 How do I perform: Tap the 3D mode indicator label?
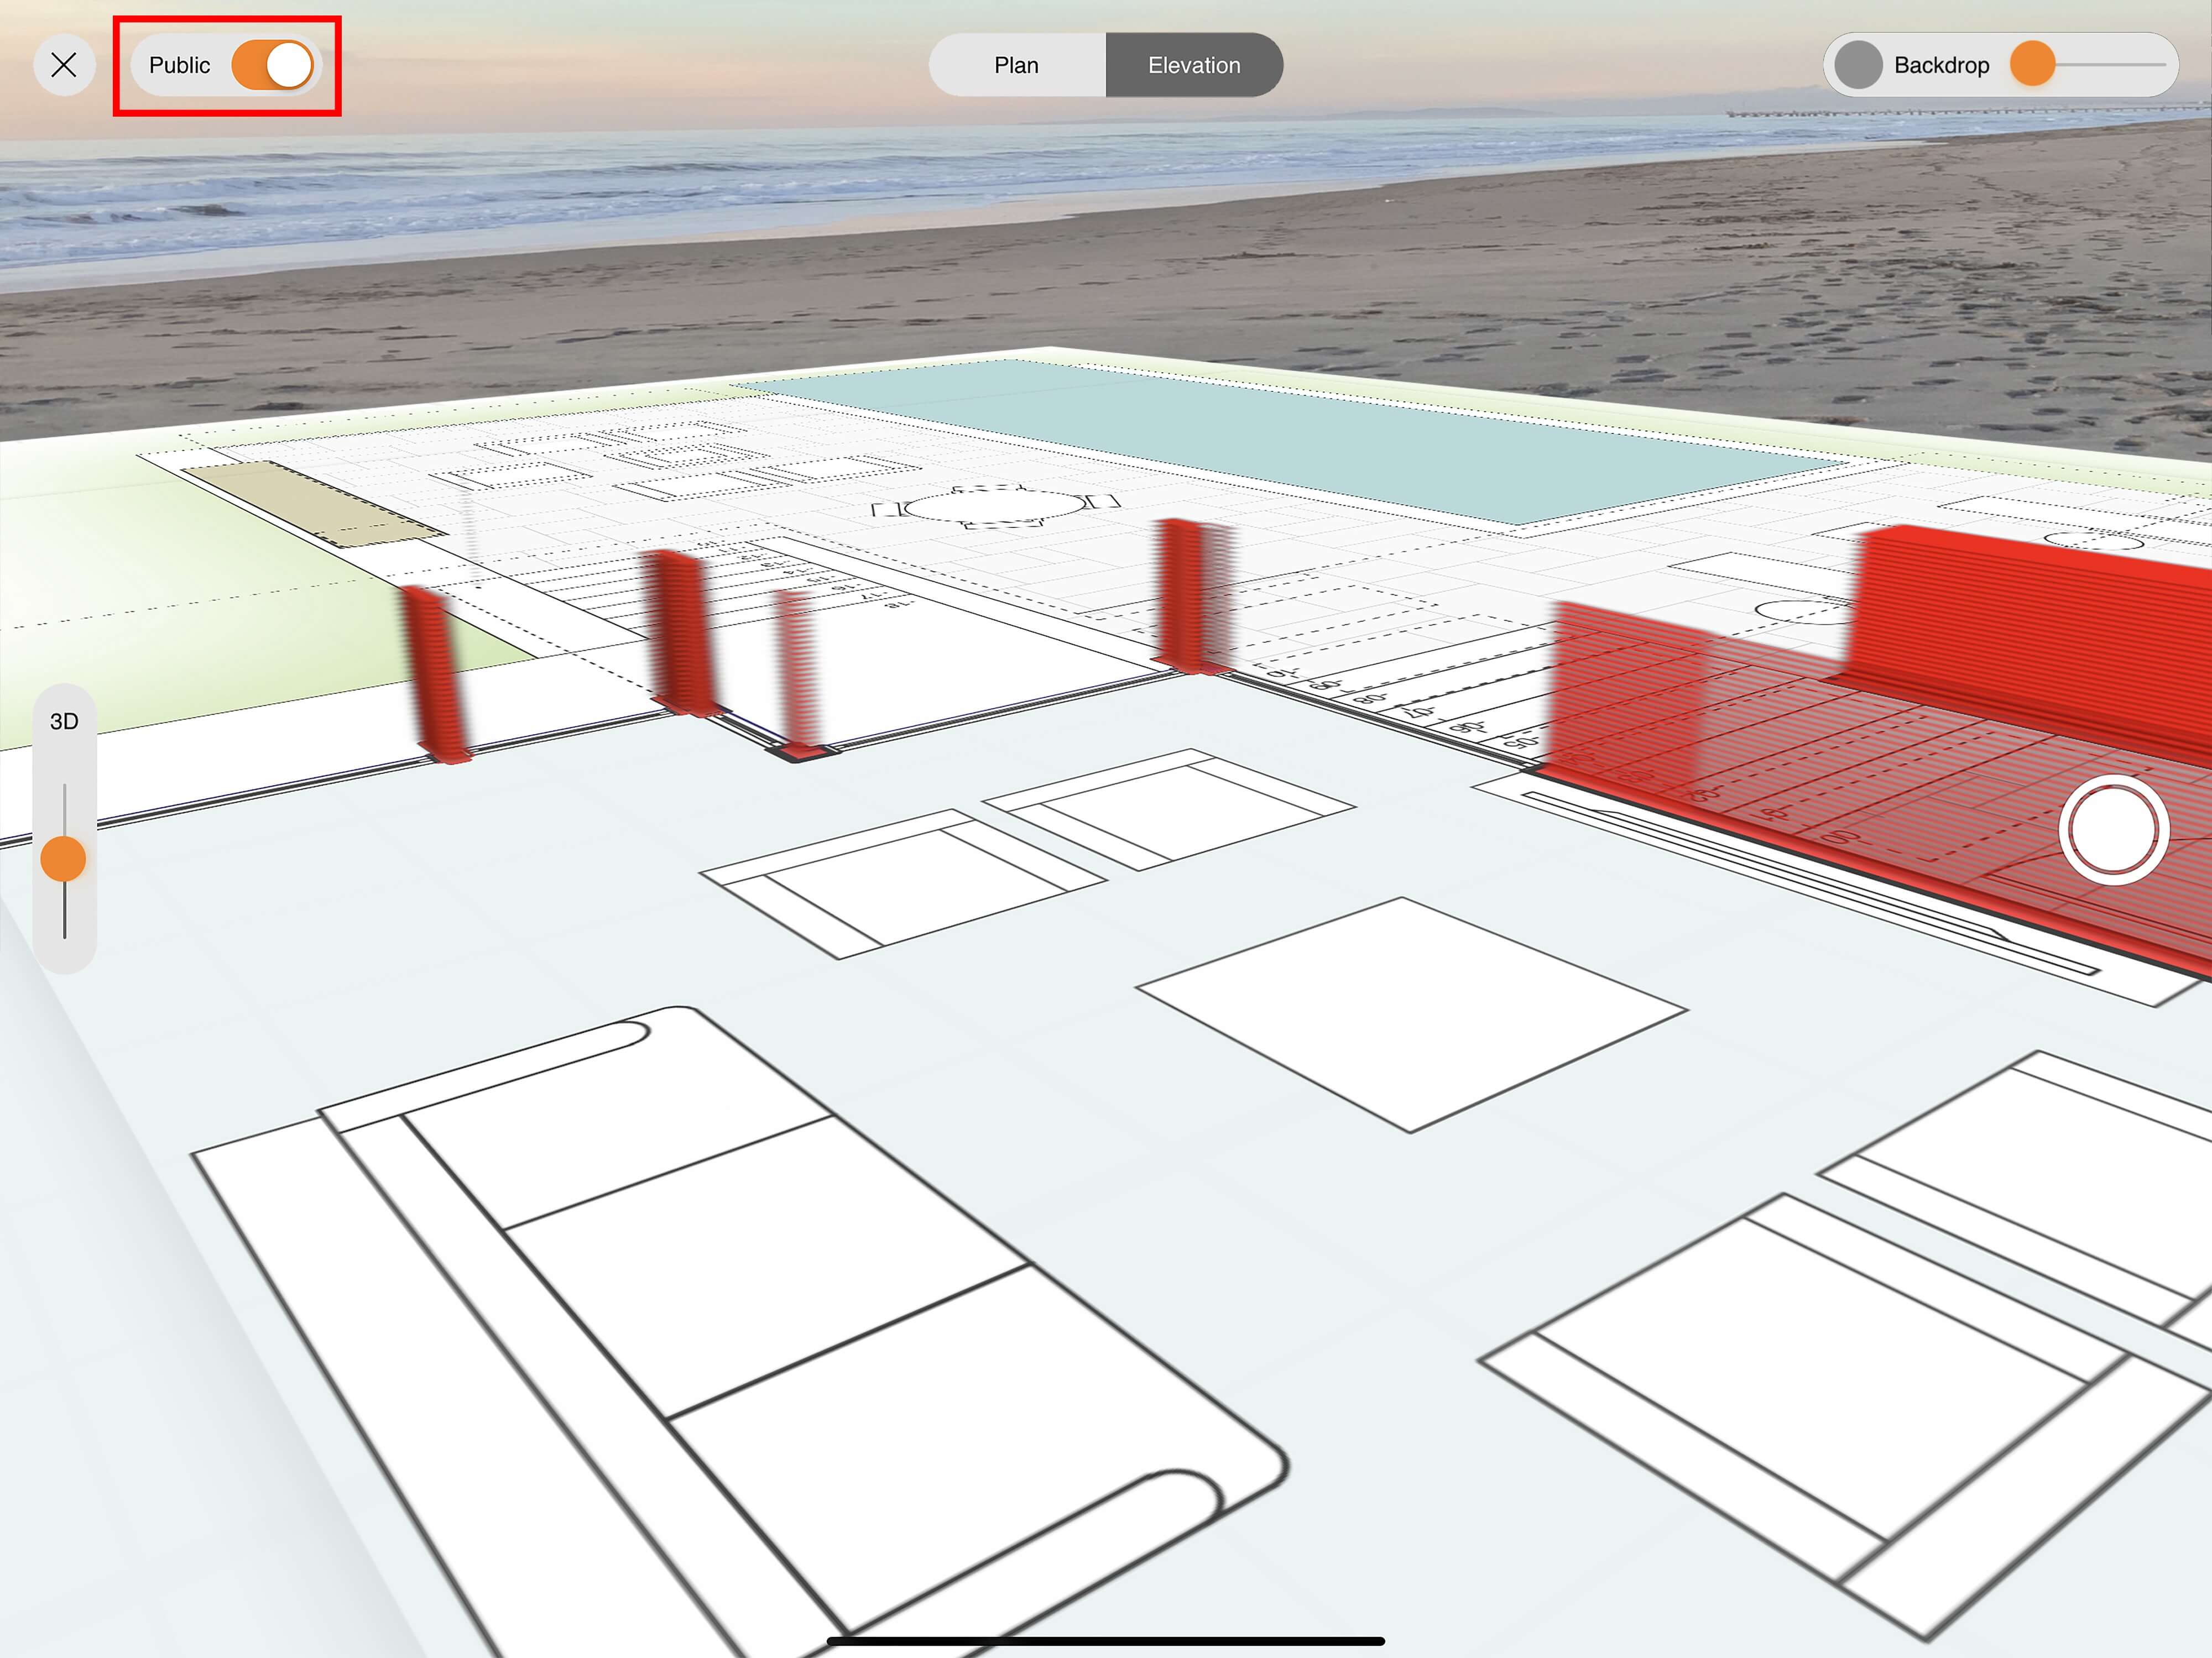click(x=64, y=721)
